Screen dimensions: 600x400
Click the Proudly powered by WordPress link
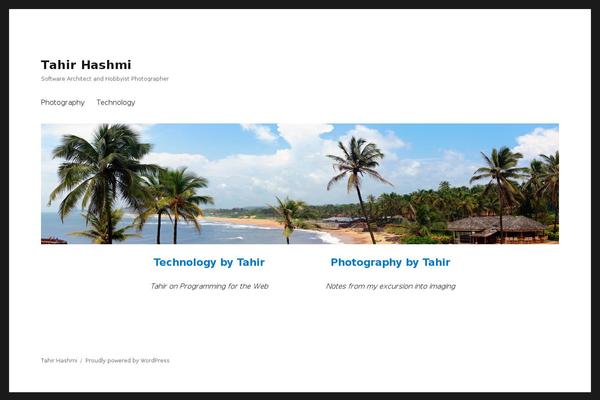[x=127, y=360]
